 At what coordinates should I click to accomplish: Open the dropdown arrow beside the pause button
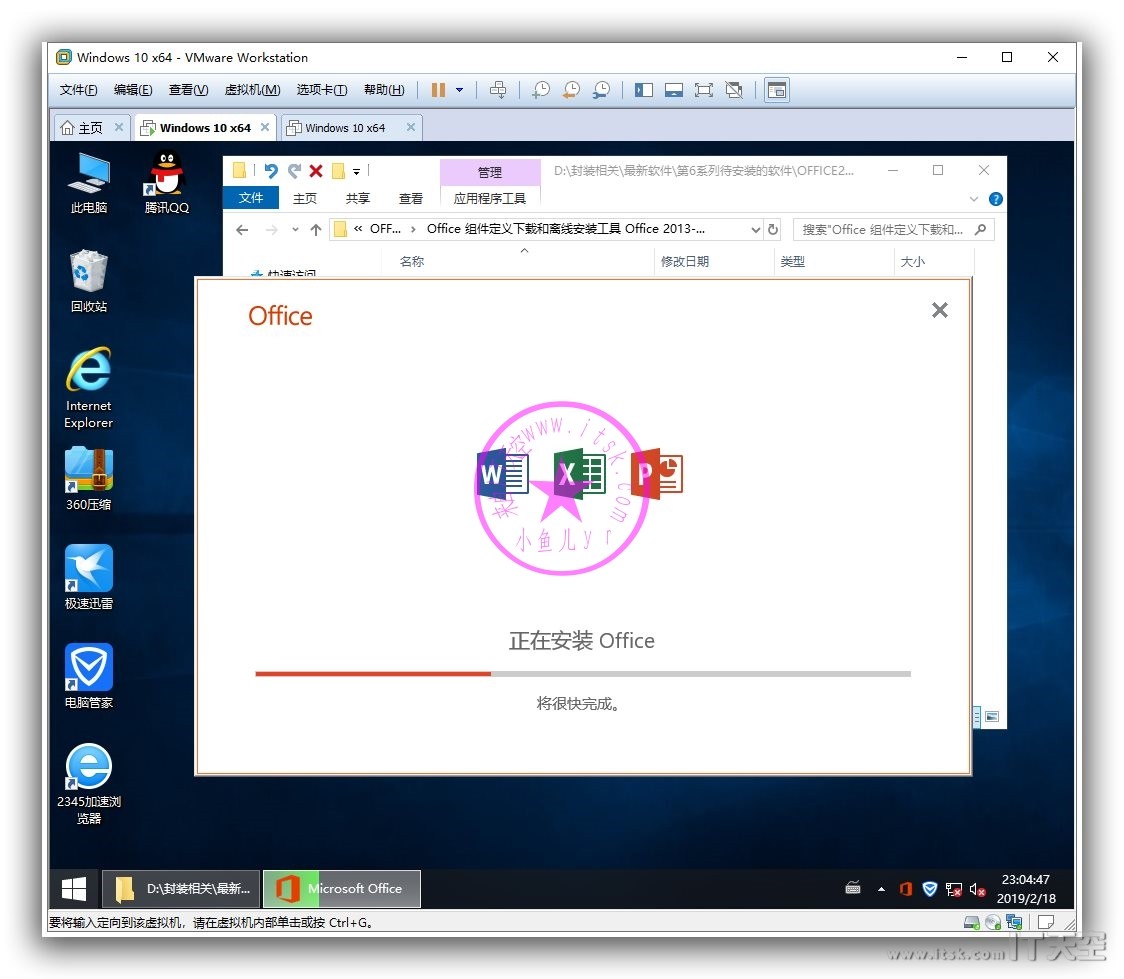pyautogui.click(x=459, y=90)
